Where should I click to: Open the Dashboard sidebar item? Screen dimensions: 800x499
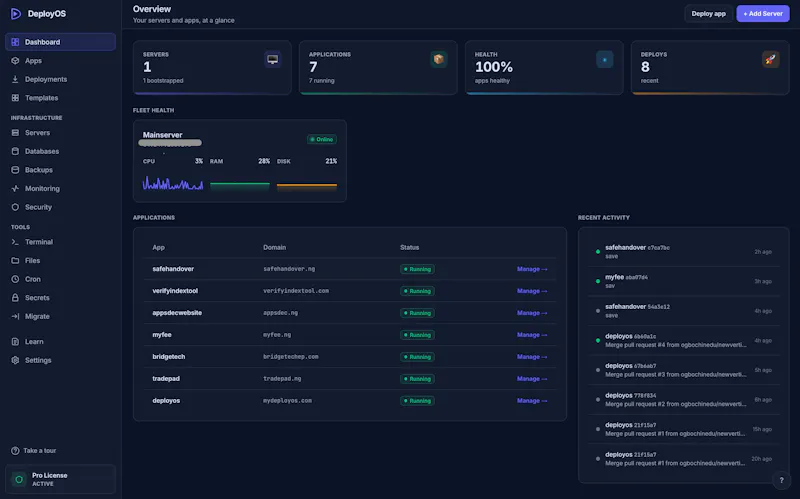coord(60,42)
